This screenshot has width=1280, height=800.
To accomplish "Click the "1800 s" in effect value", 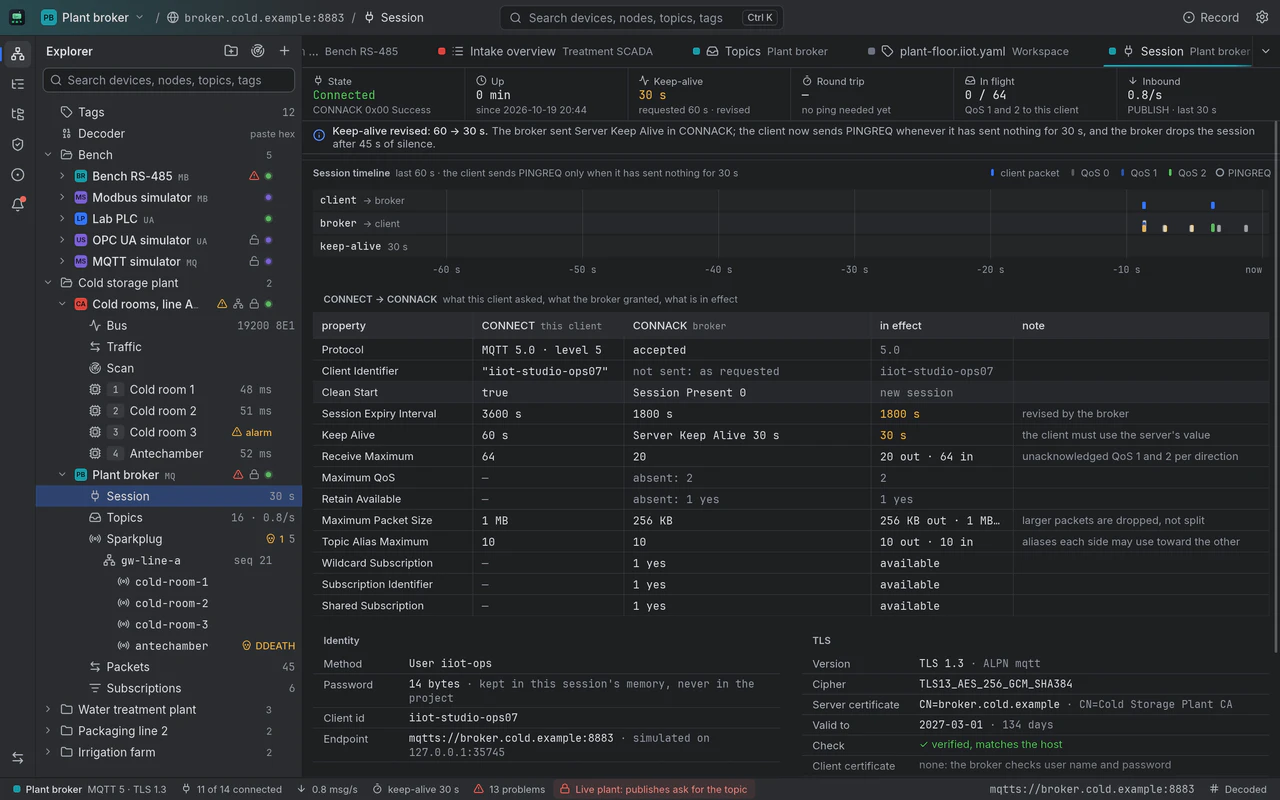I will [899, 414].
